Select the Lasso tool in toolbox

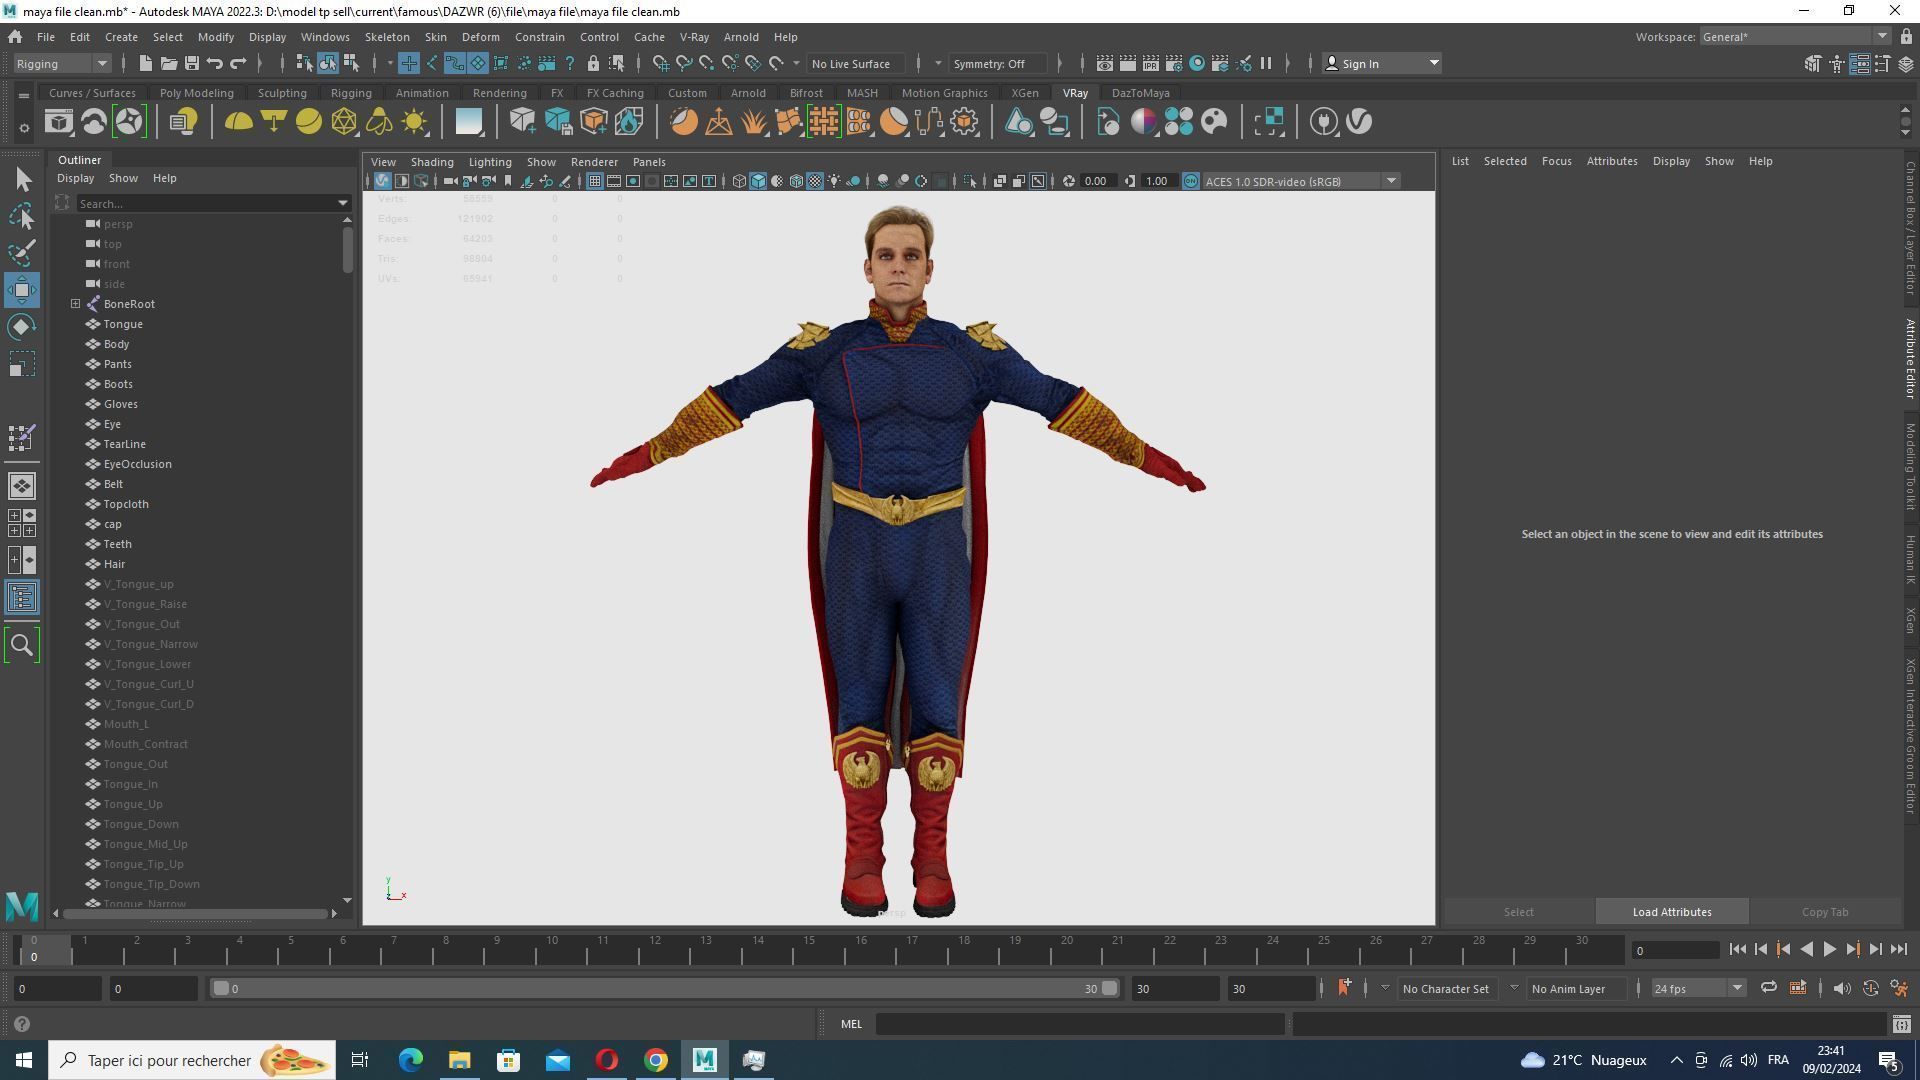[22, 216]
